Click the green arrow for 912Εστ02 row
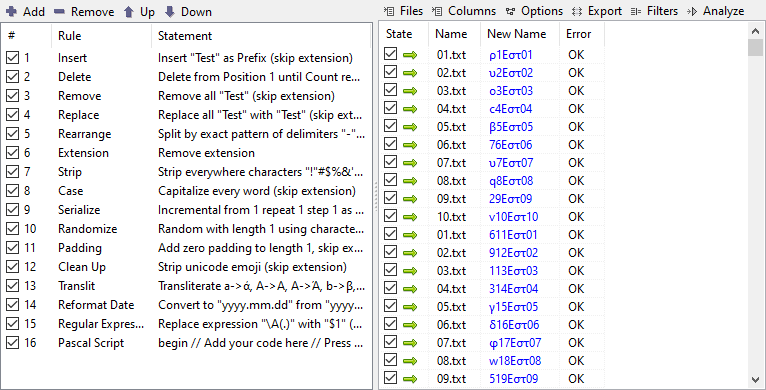Image resolution: width=766 pixels, height=390 pixels. click(410, 253)
